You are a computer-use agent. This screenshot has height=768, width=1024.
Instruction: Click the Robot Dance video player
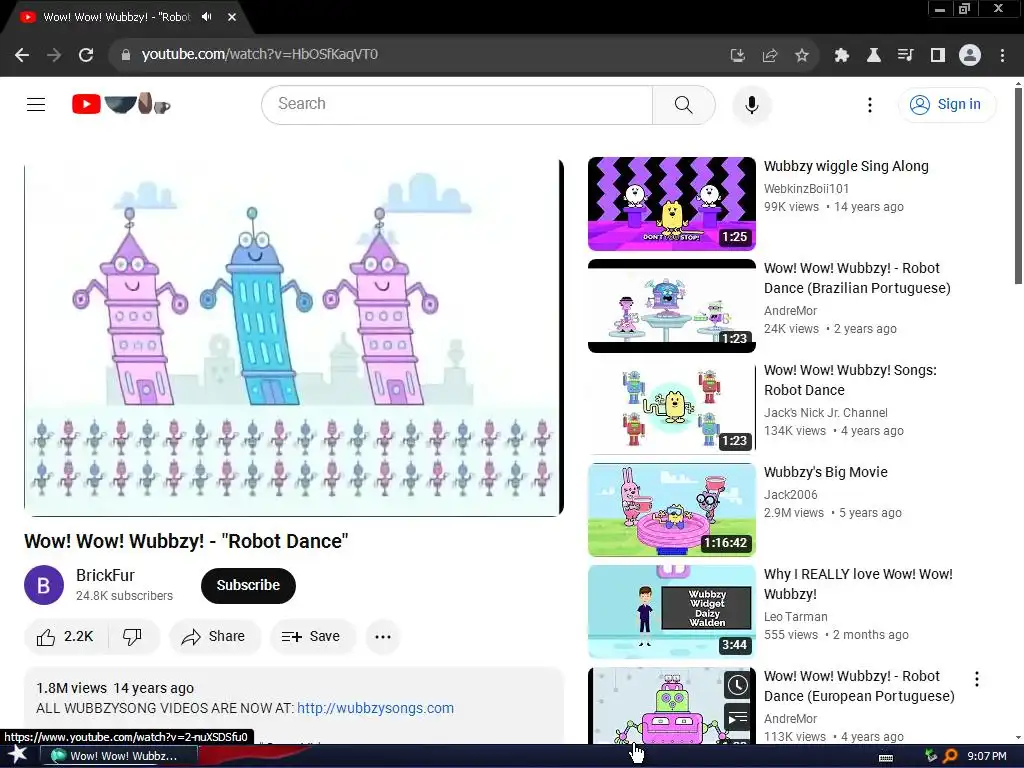click(x=293, y=338)
